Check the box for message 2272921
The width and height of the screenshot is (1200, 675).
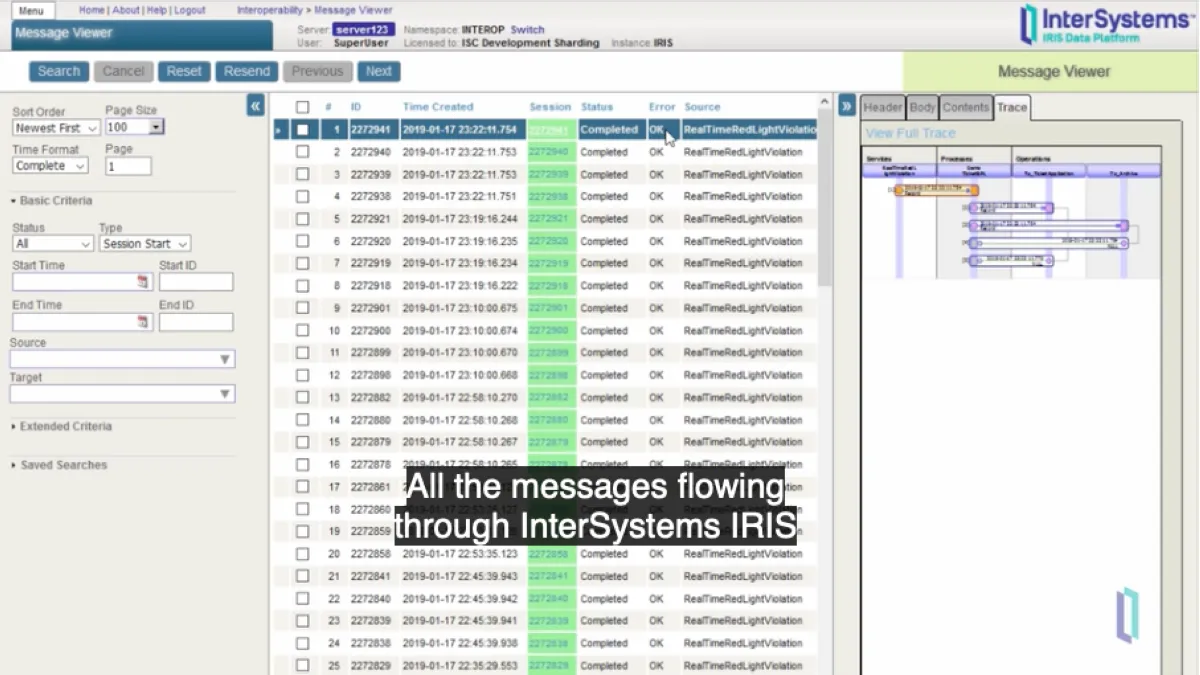click(x=302, y=219)
